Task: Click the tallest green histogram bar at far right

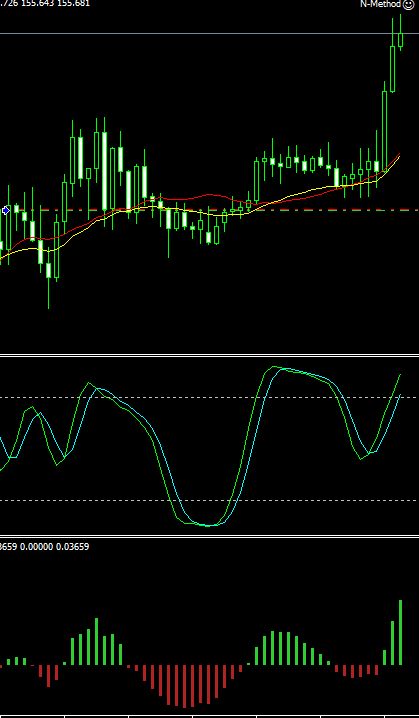Action: click(401, 632)
